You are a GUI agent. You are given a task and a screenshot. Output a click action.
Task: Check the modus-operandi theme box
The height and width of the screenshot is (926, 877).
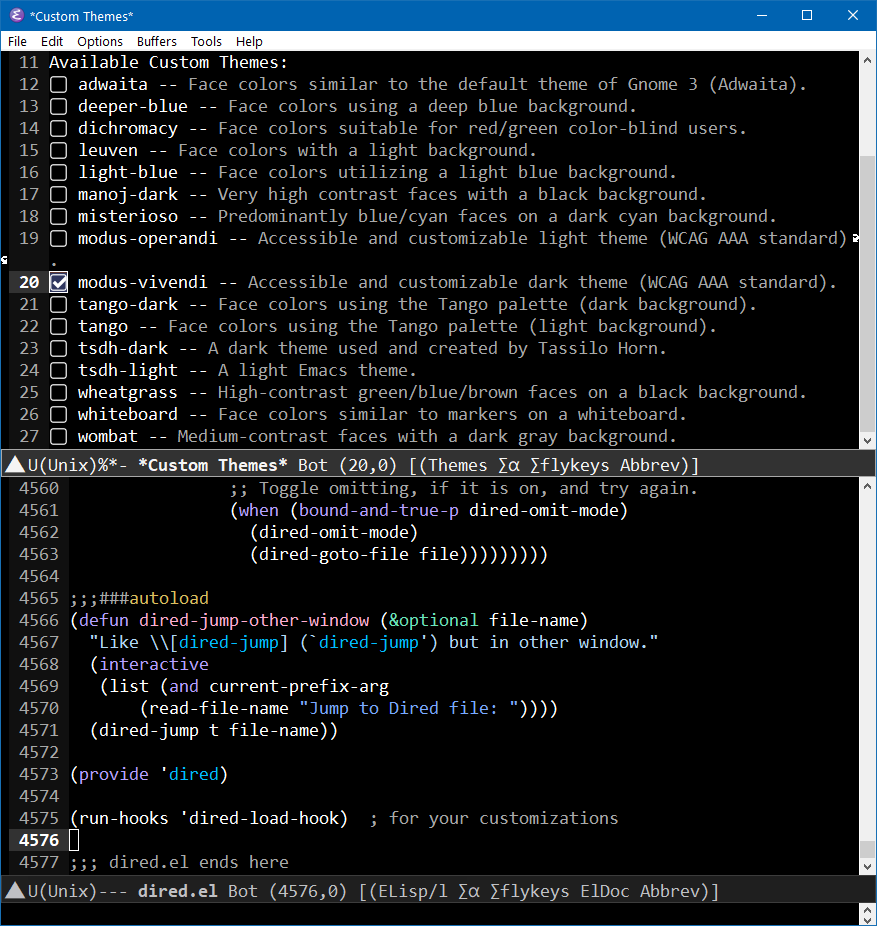click(58, 239)
